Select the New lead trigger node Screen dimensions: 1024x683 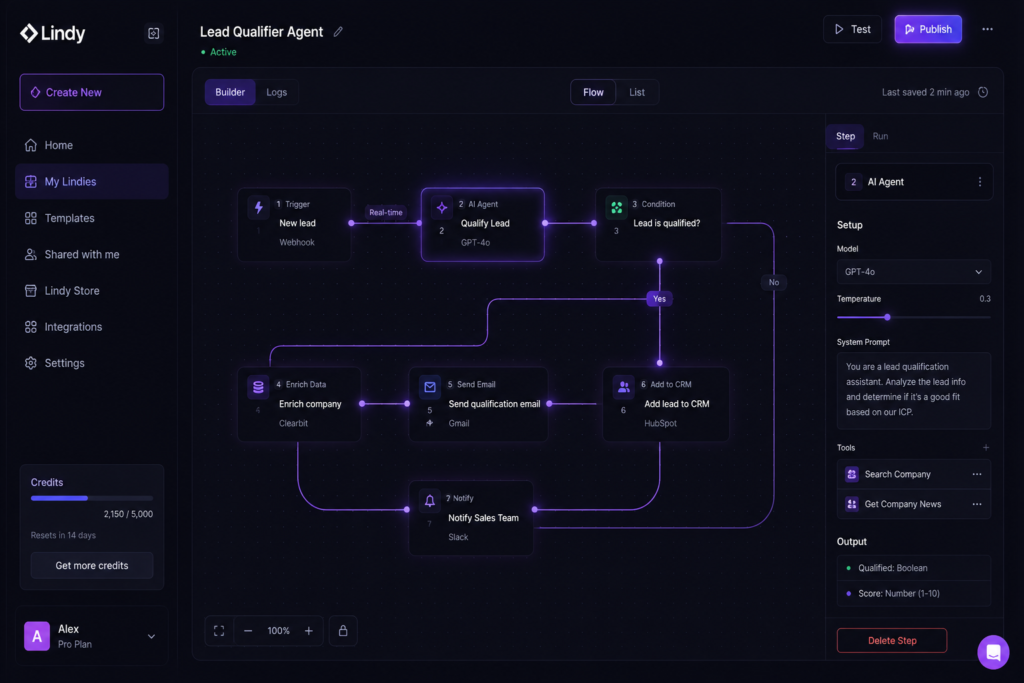(x=295, y=224)
